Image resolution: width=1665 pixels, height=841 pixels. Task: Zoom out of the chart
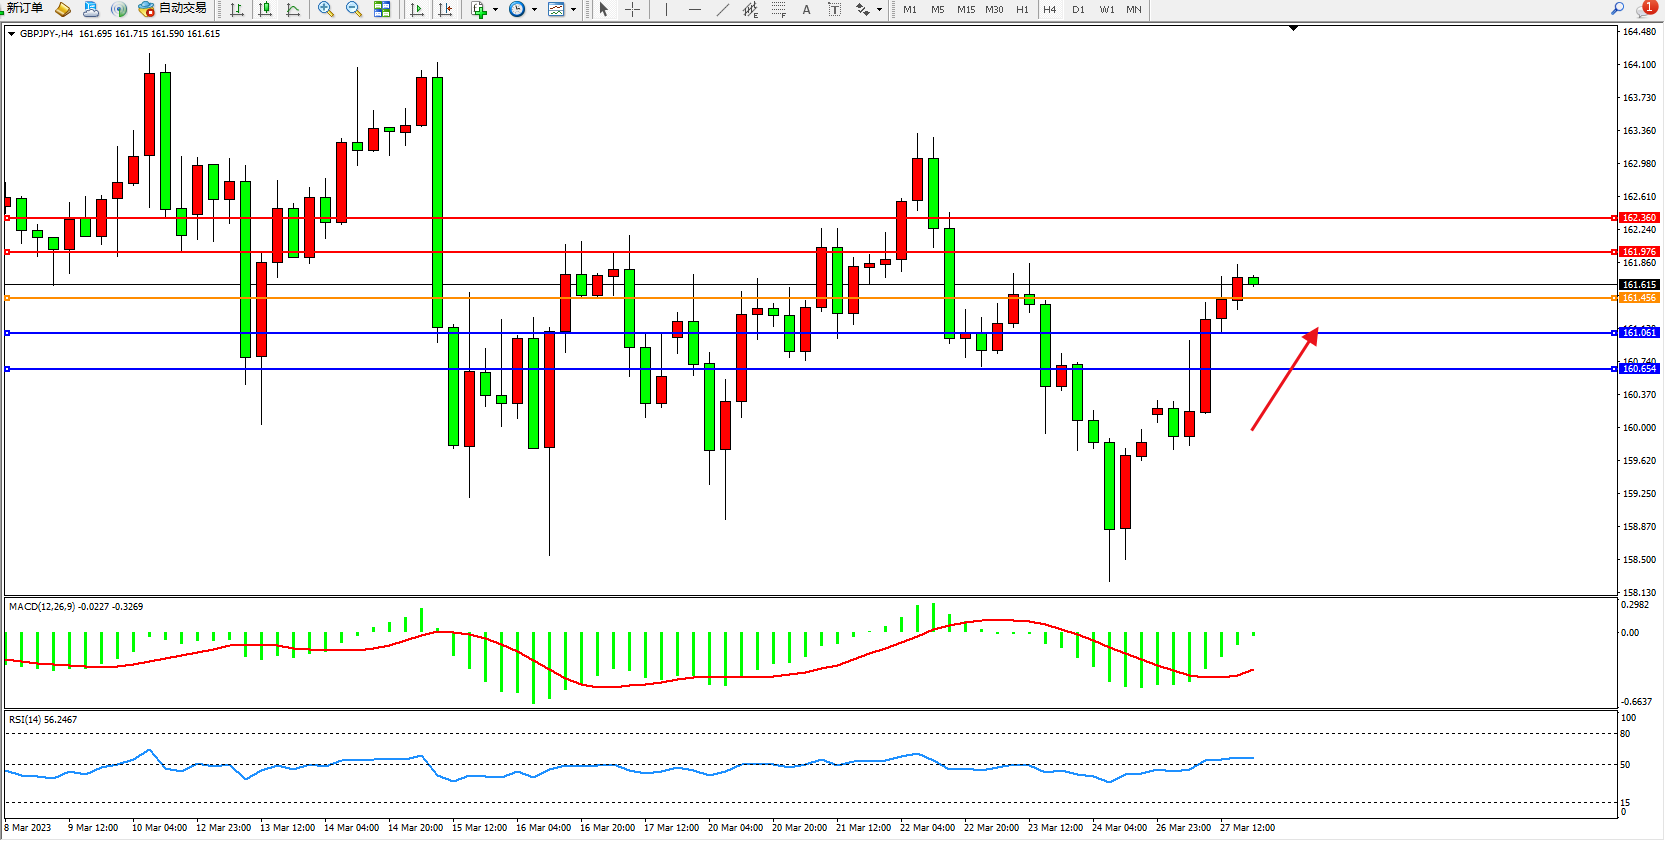pos(354,10)
